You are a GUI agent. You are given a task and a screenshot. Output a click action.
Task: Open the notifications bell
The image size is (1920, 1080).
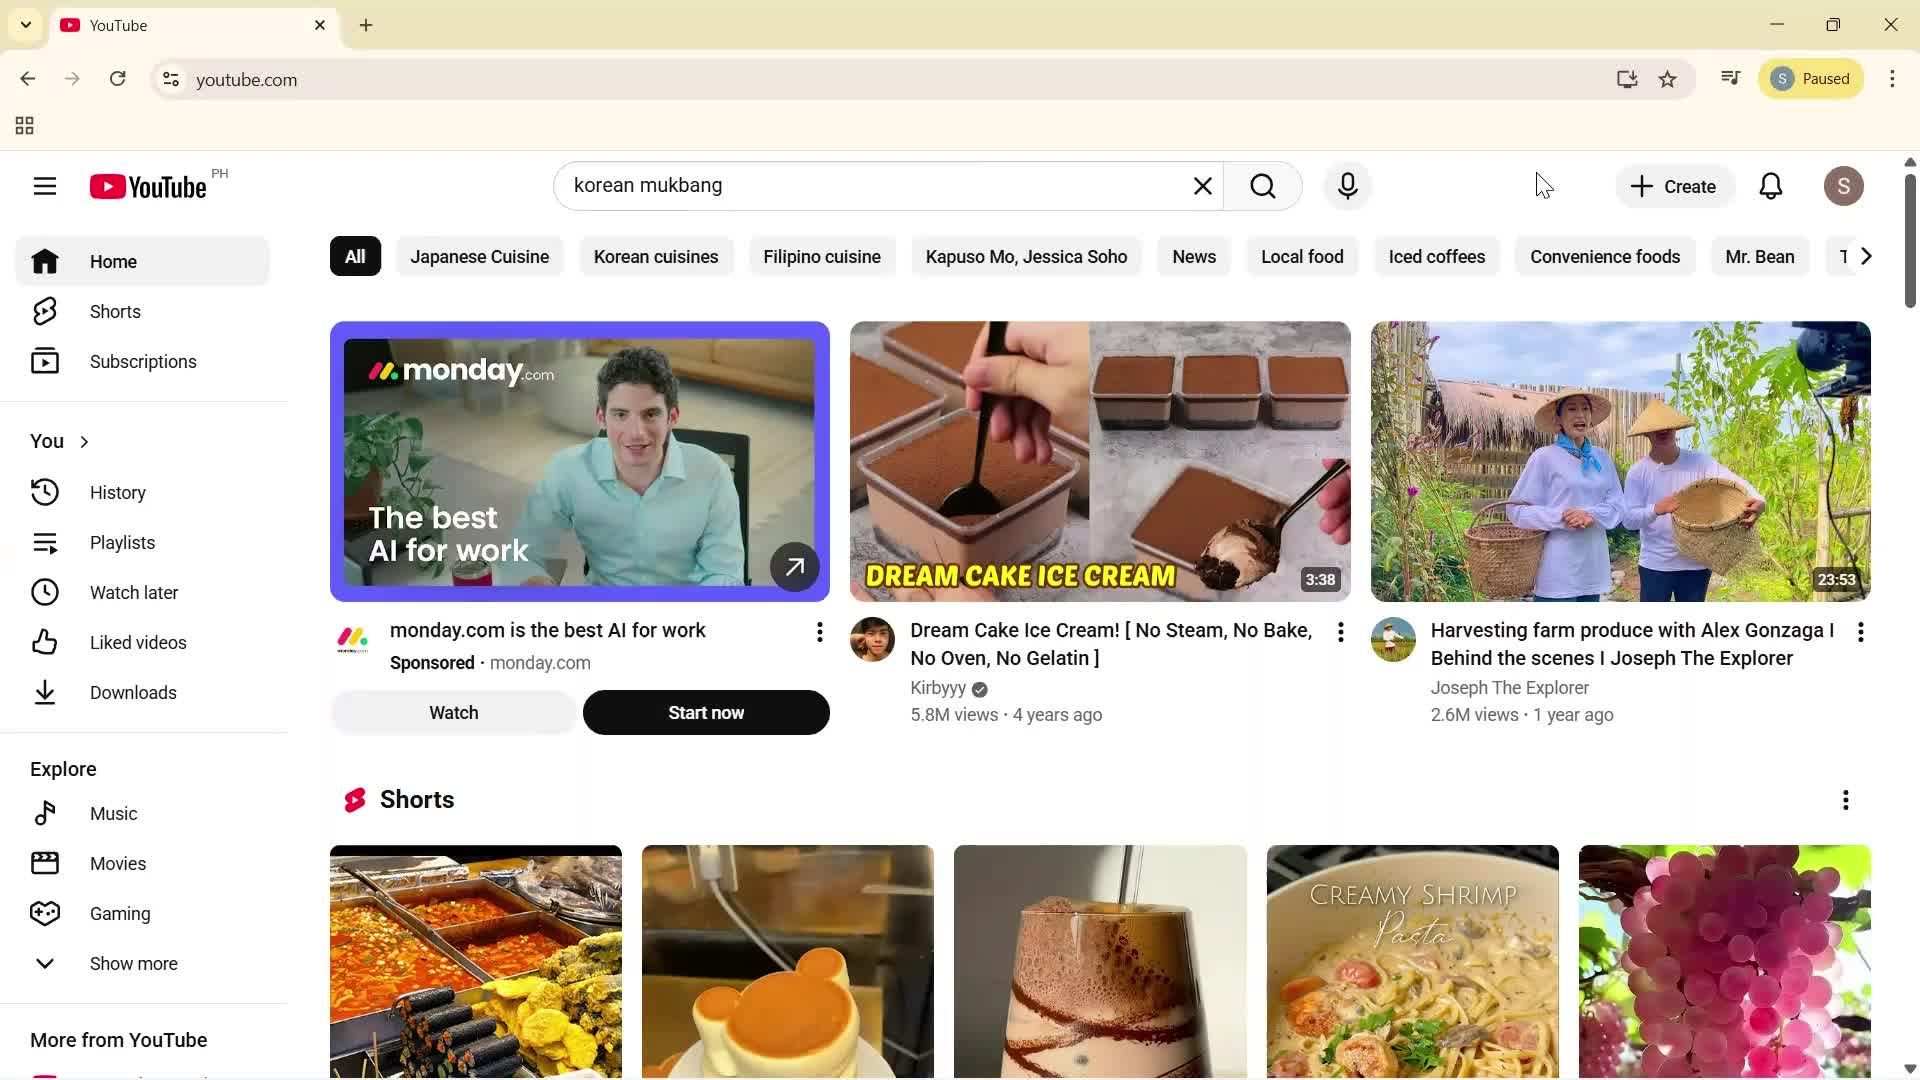[x=1770, y=186]
